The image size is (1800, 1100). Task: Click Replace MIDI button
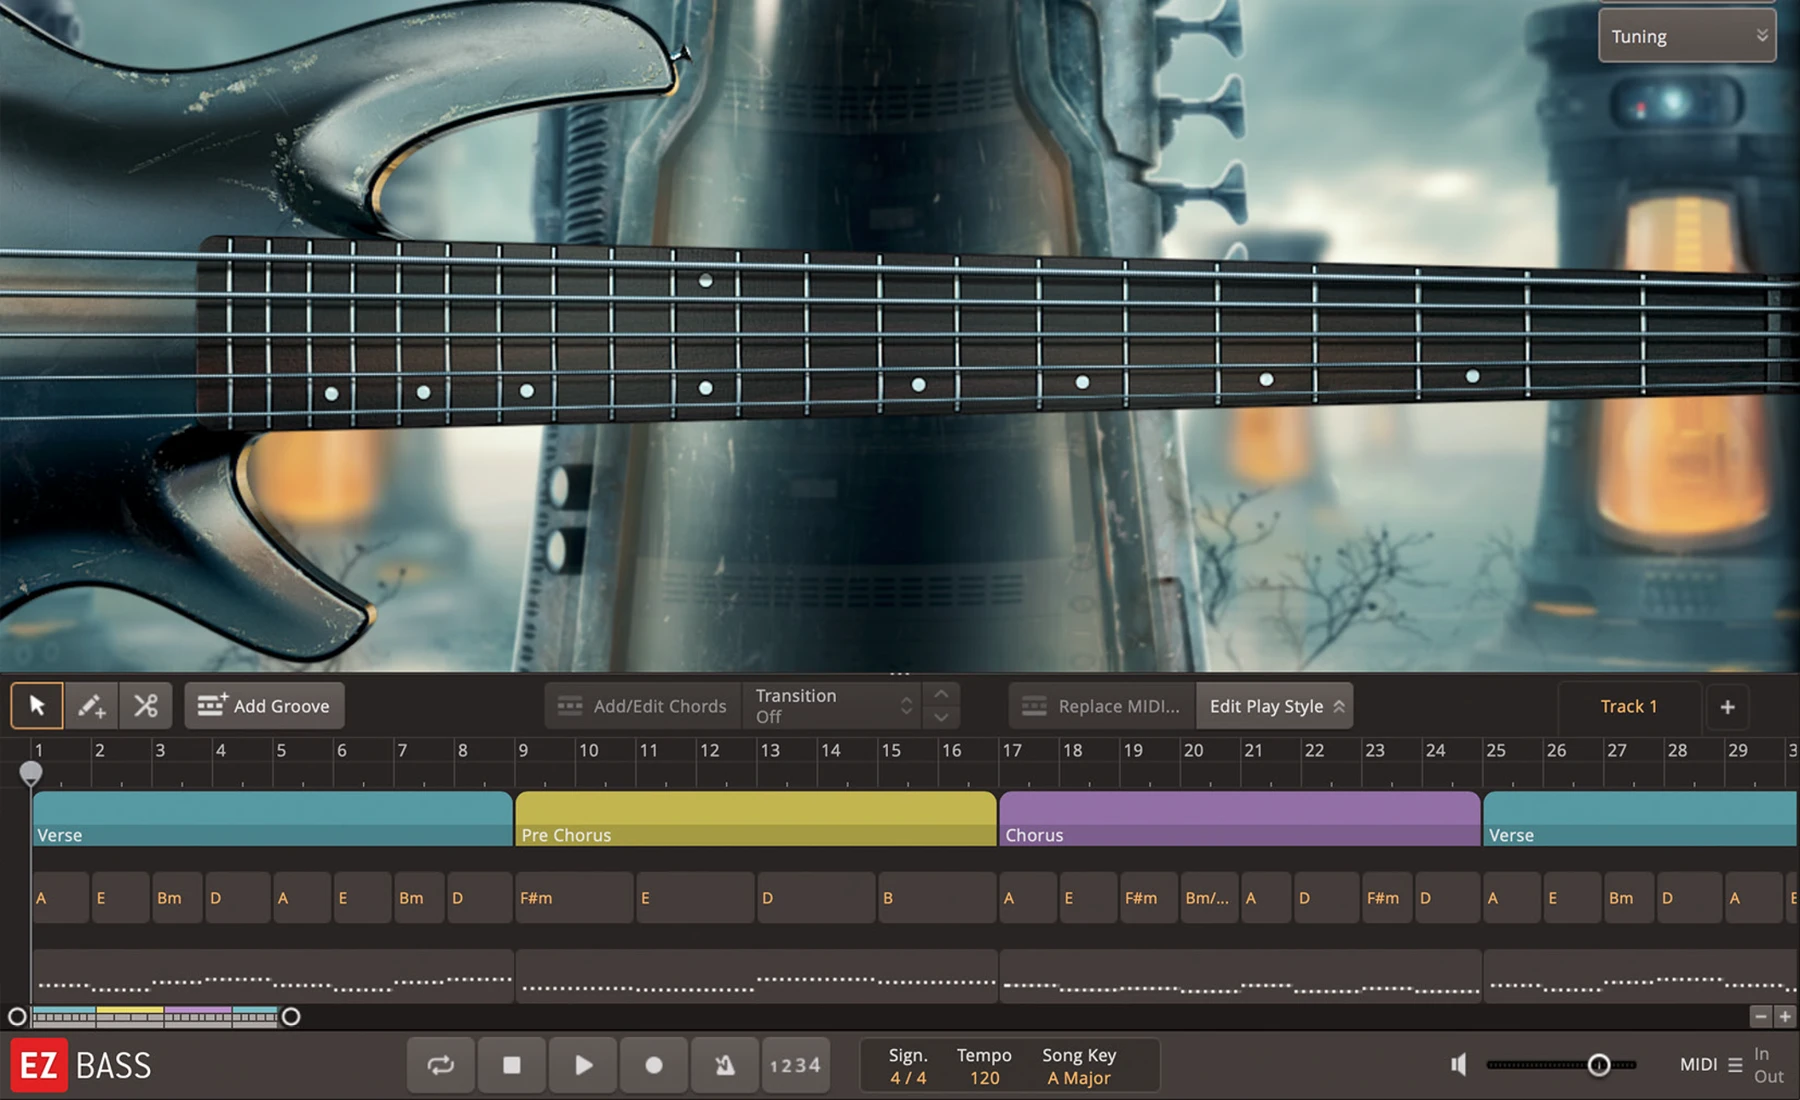tap(1101, 706)
